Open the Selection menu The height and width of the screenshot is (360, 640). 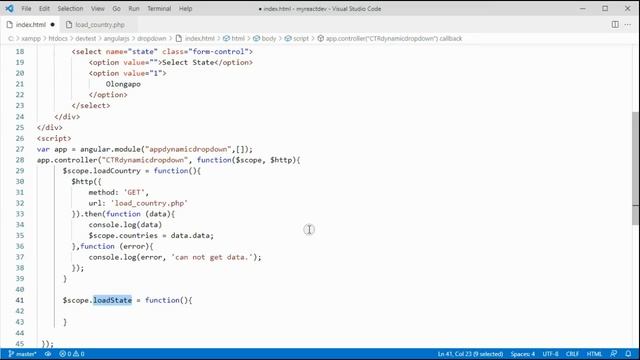pyautogui.click(x=70, y=9)
